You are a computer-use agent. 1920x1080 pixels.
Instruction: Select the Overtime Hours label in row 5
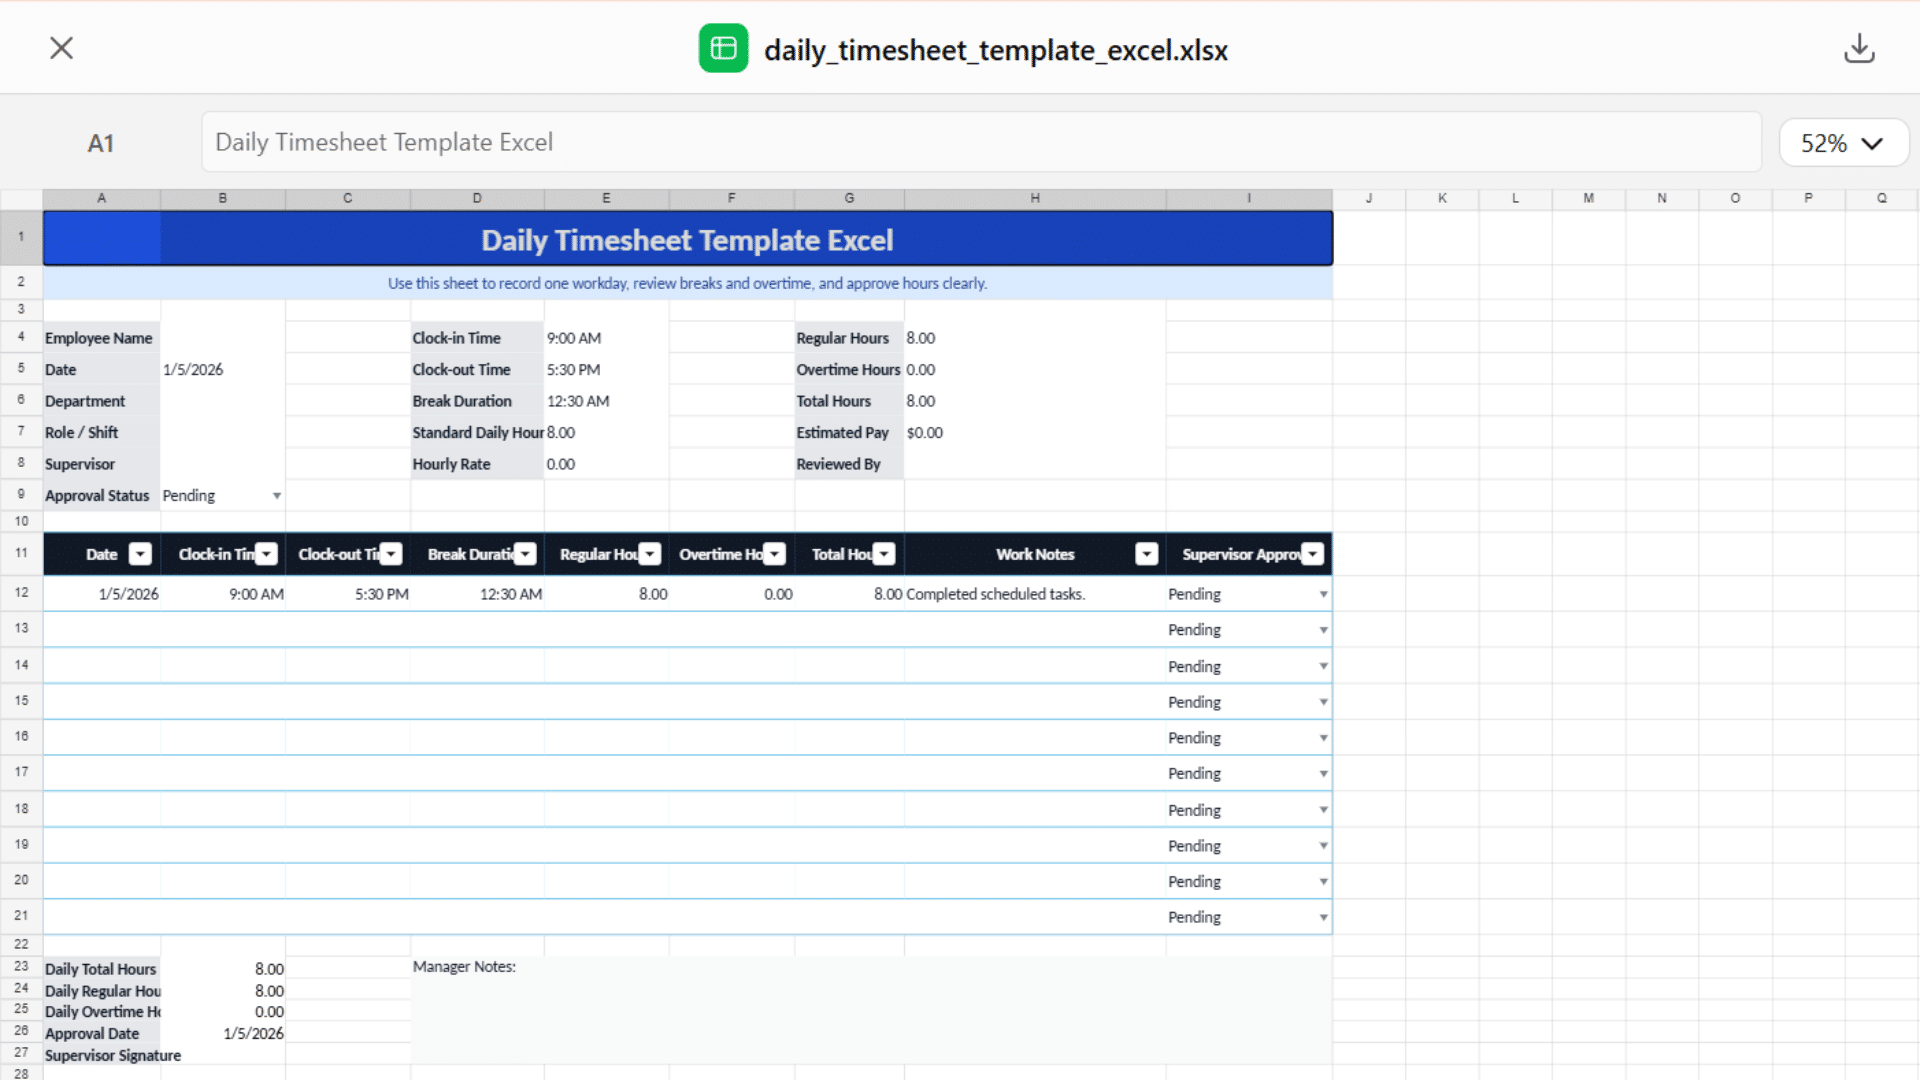point(849,370)
